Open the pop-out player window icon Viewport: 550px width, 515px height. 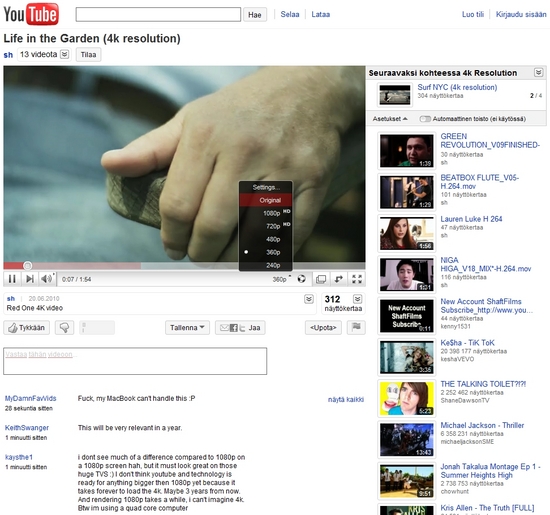(321, 279)
